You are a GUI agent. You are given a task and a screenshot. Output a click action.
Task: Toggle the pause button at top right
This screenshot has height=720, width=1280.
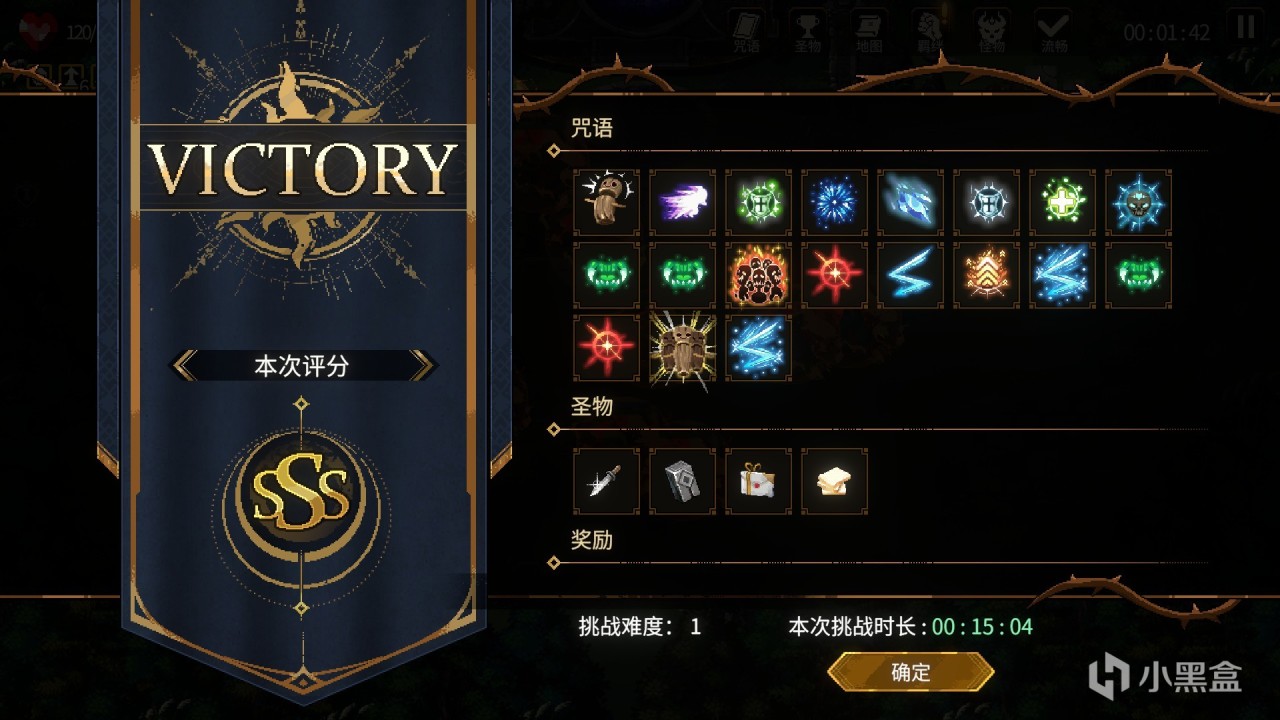(x=1245, y=27)
